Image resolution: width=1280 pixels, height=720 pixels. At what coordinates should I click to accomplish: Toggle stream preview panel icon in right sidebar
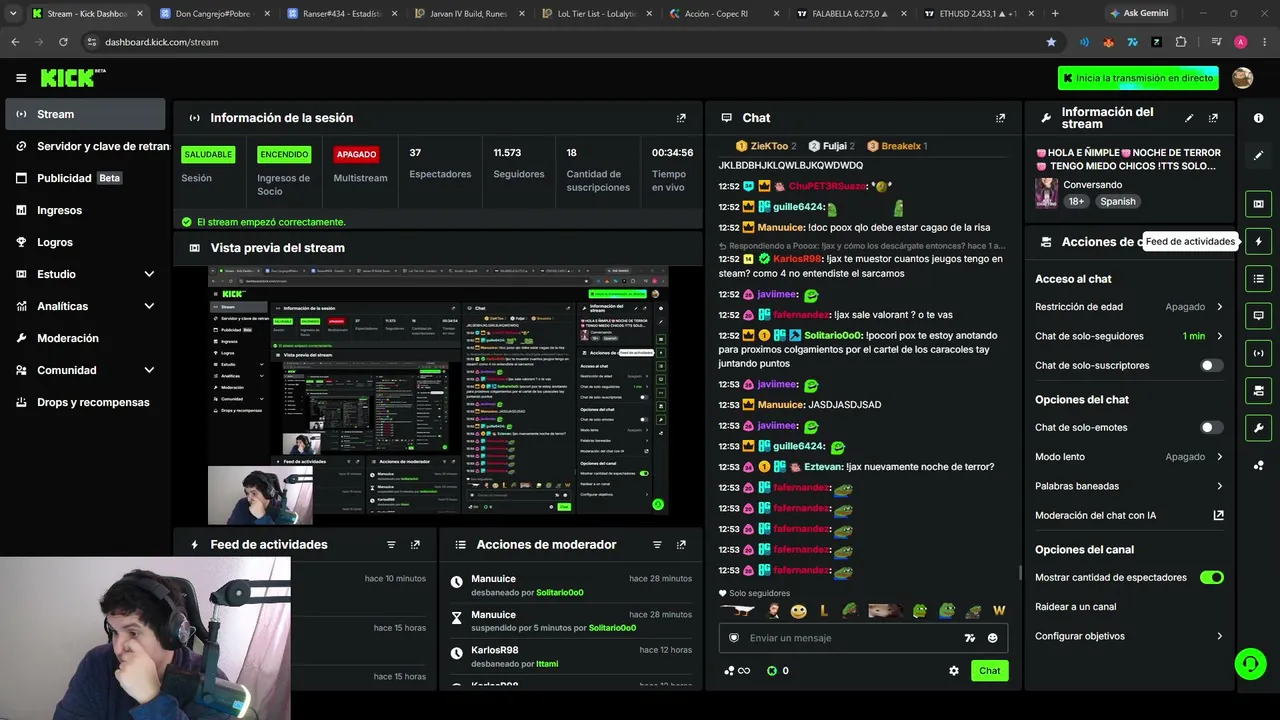coord(1258,204)
